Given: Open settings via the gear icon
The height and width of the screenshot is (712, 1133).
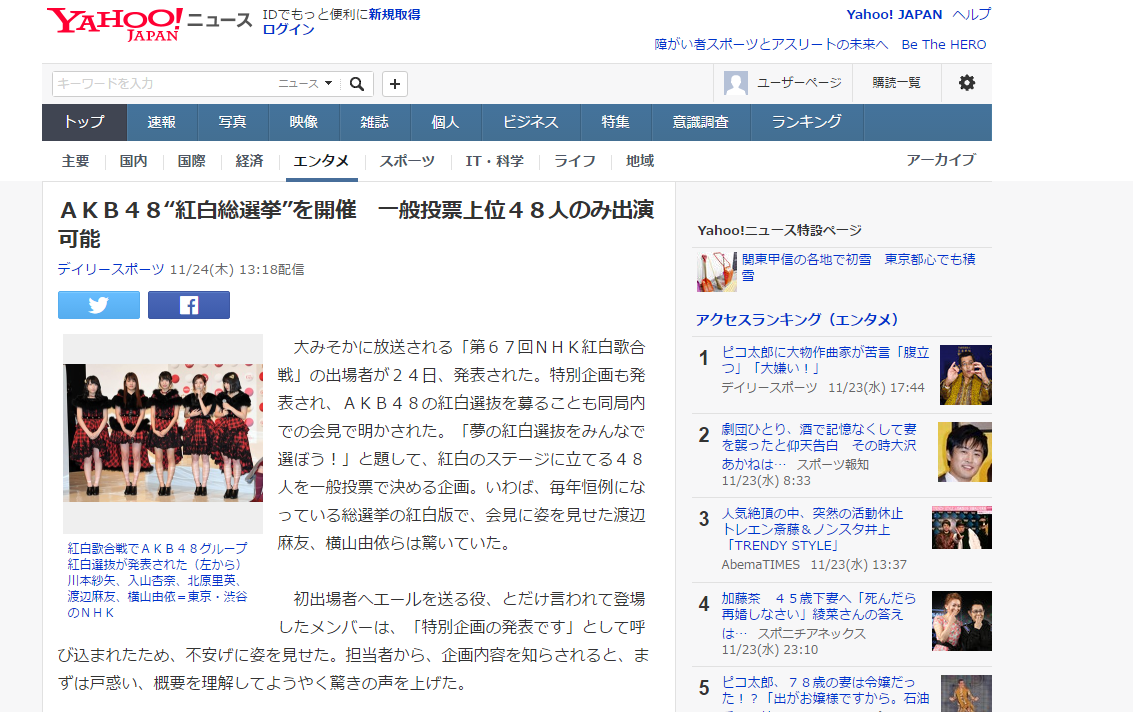Looking at the screenshot, I should coord(967,82).
